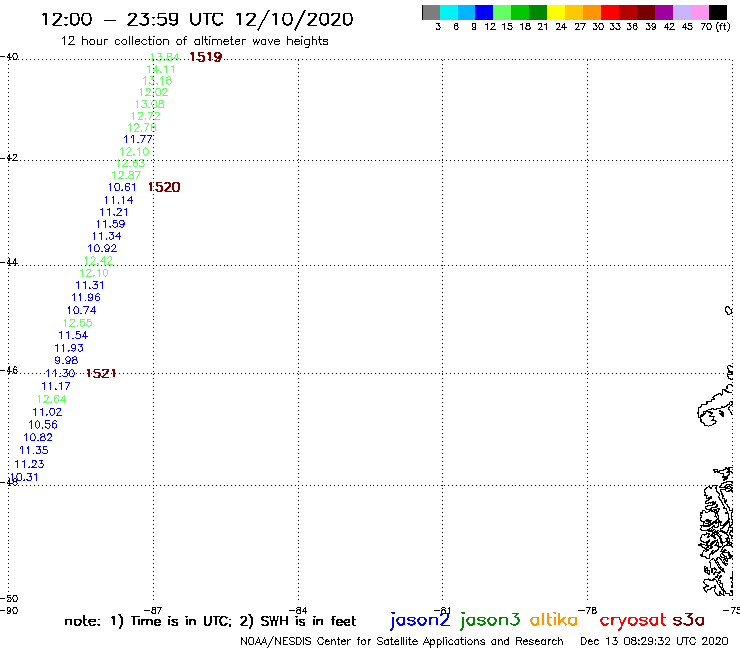Click the jason2 legend label
Viewport: 740px width, 650px height.
pos(420,620)
